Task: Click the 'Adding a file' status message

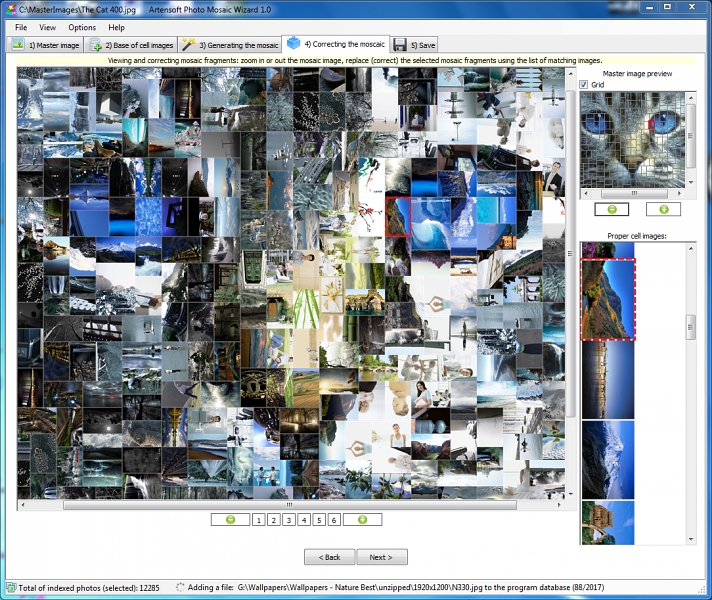Action: point(396,587)
